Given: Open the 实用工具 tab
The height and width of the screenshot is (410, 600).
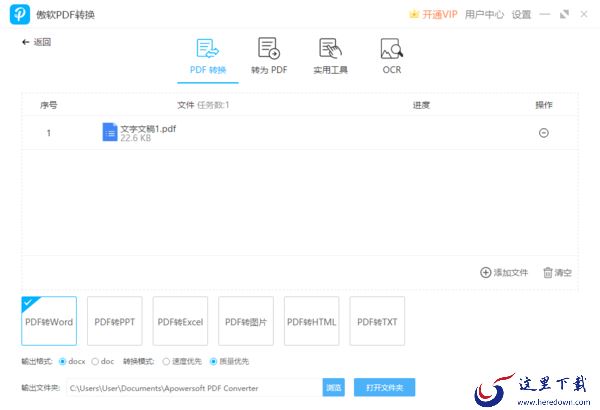Looking at the screenshot, I should tap(330, 56).
